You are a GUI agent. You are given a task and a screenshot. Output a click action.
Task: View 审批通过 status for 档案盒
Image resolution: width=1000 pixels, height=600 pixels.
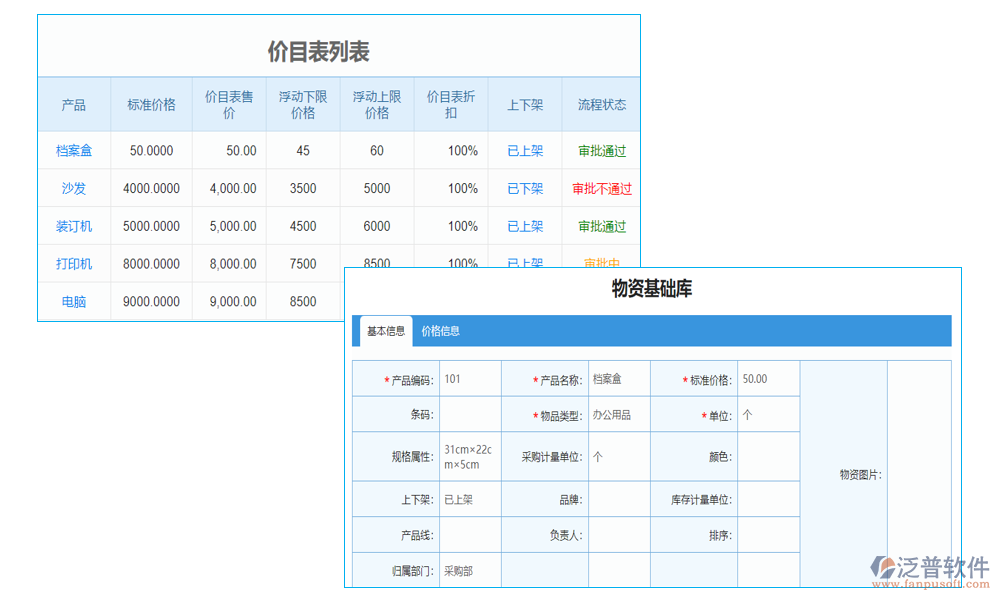click(600, 150)
